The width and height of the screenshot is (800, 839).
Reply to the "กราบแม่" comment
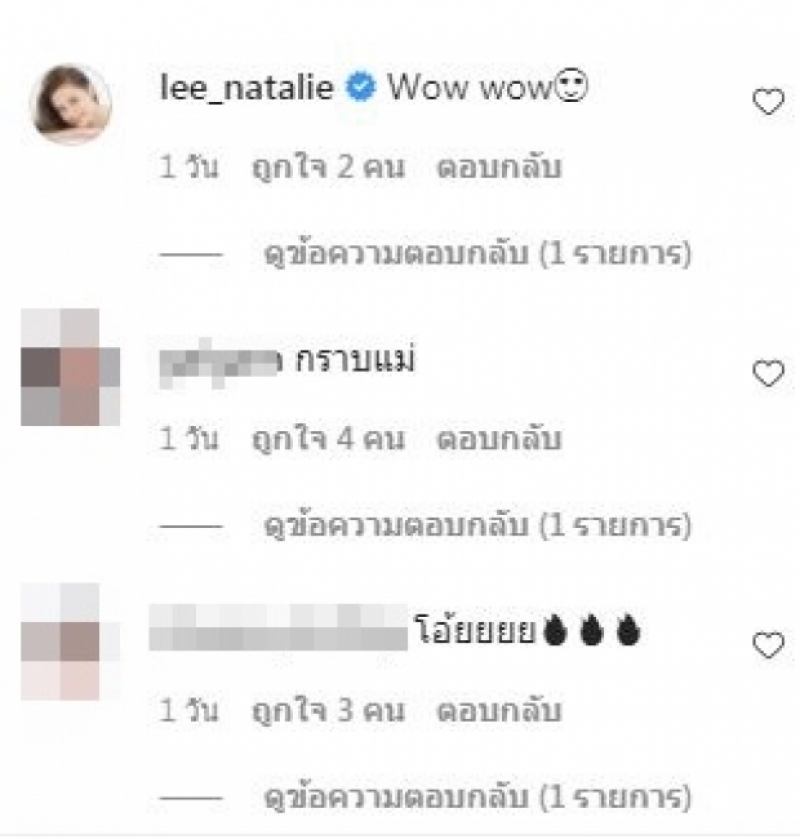(x=499, y=439)
